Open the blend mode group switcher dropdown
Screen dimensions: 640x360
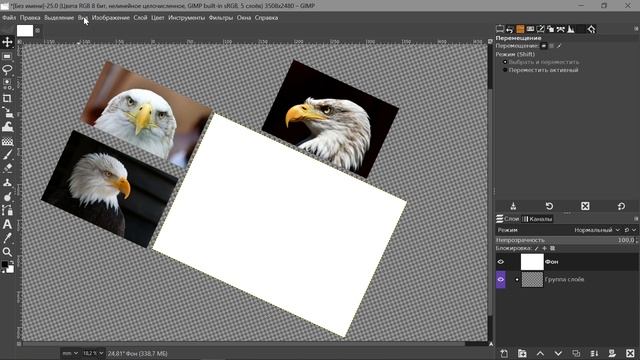pyautogui.click(x=630, y=230)
